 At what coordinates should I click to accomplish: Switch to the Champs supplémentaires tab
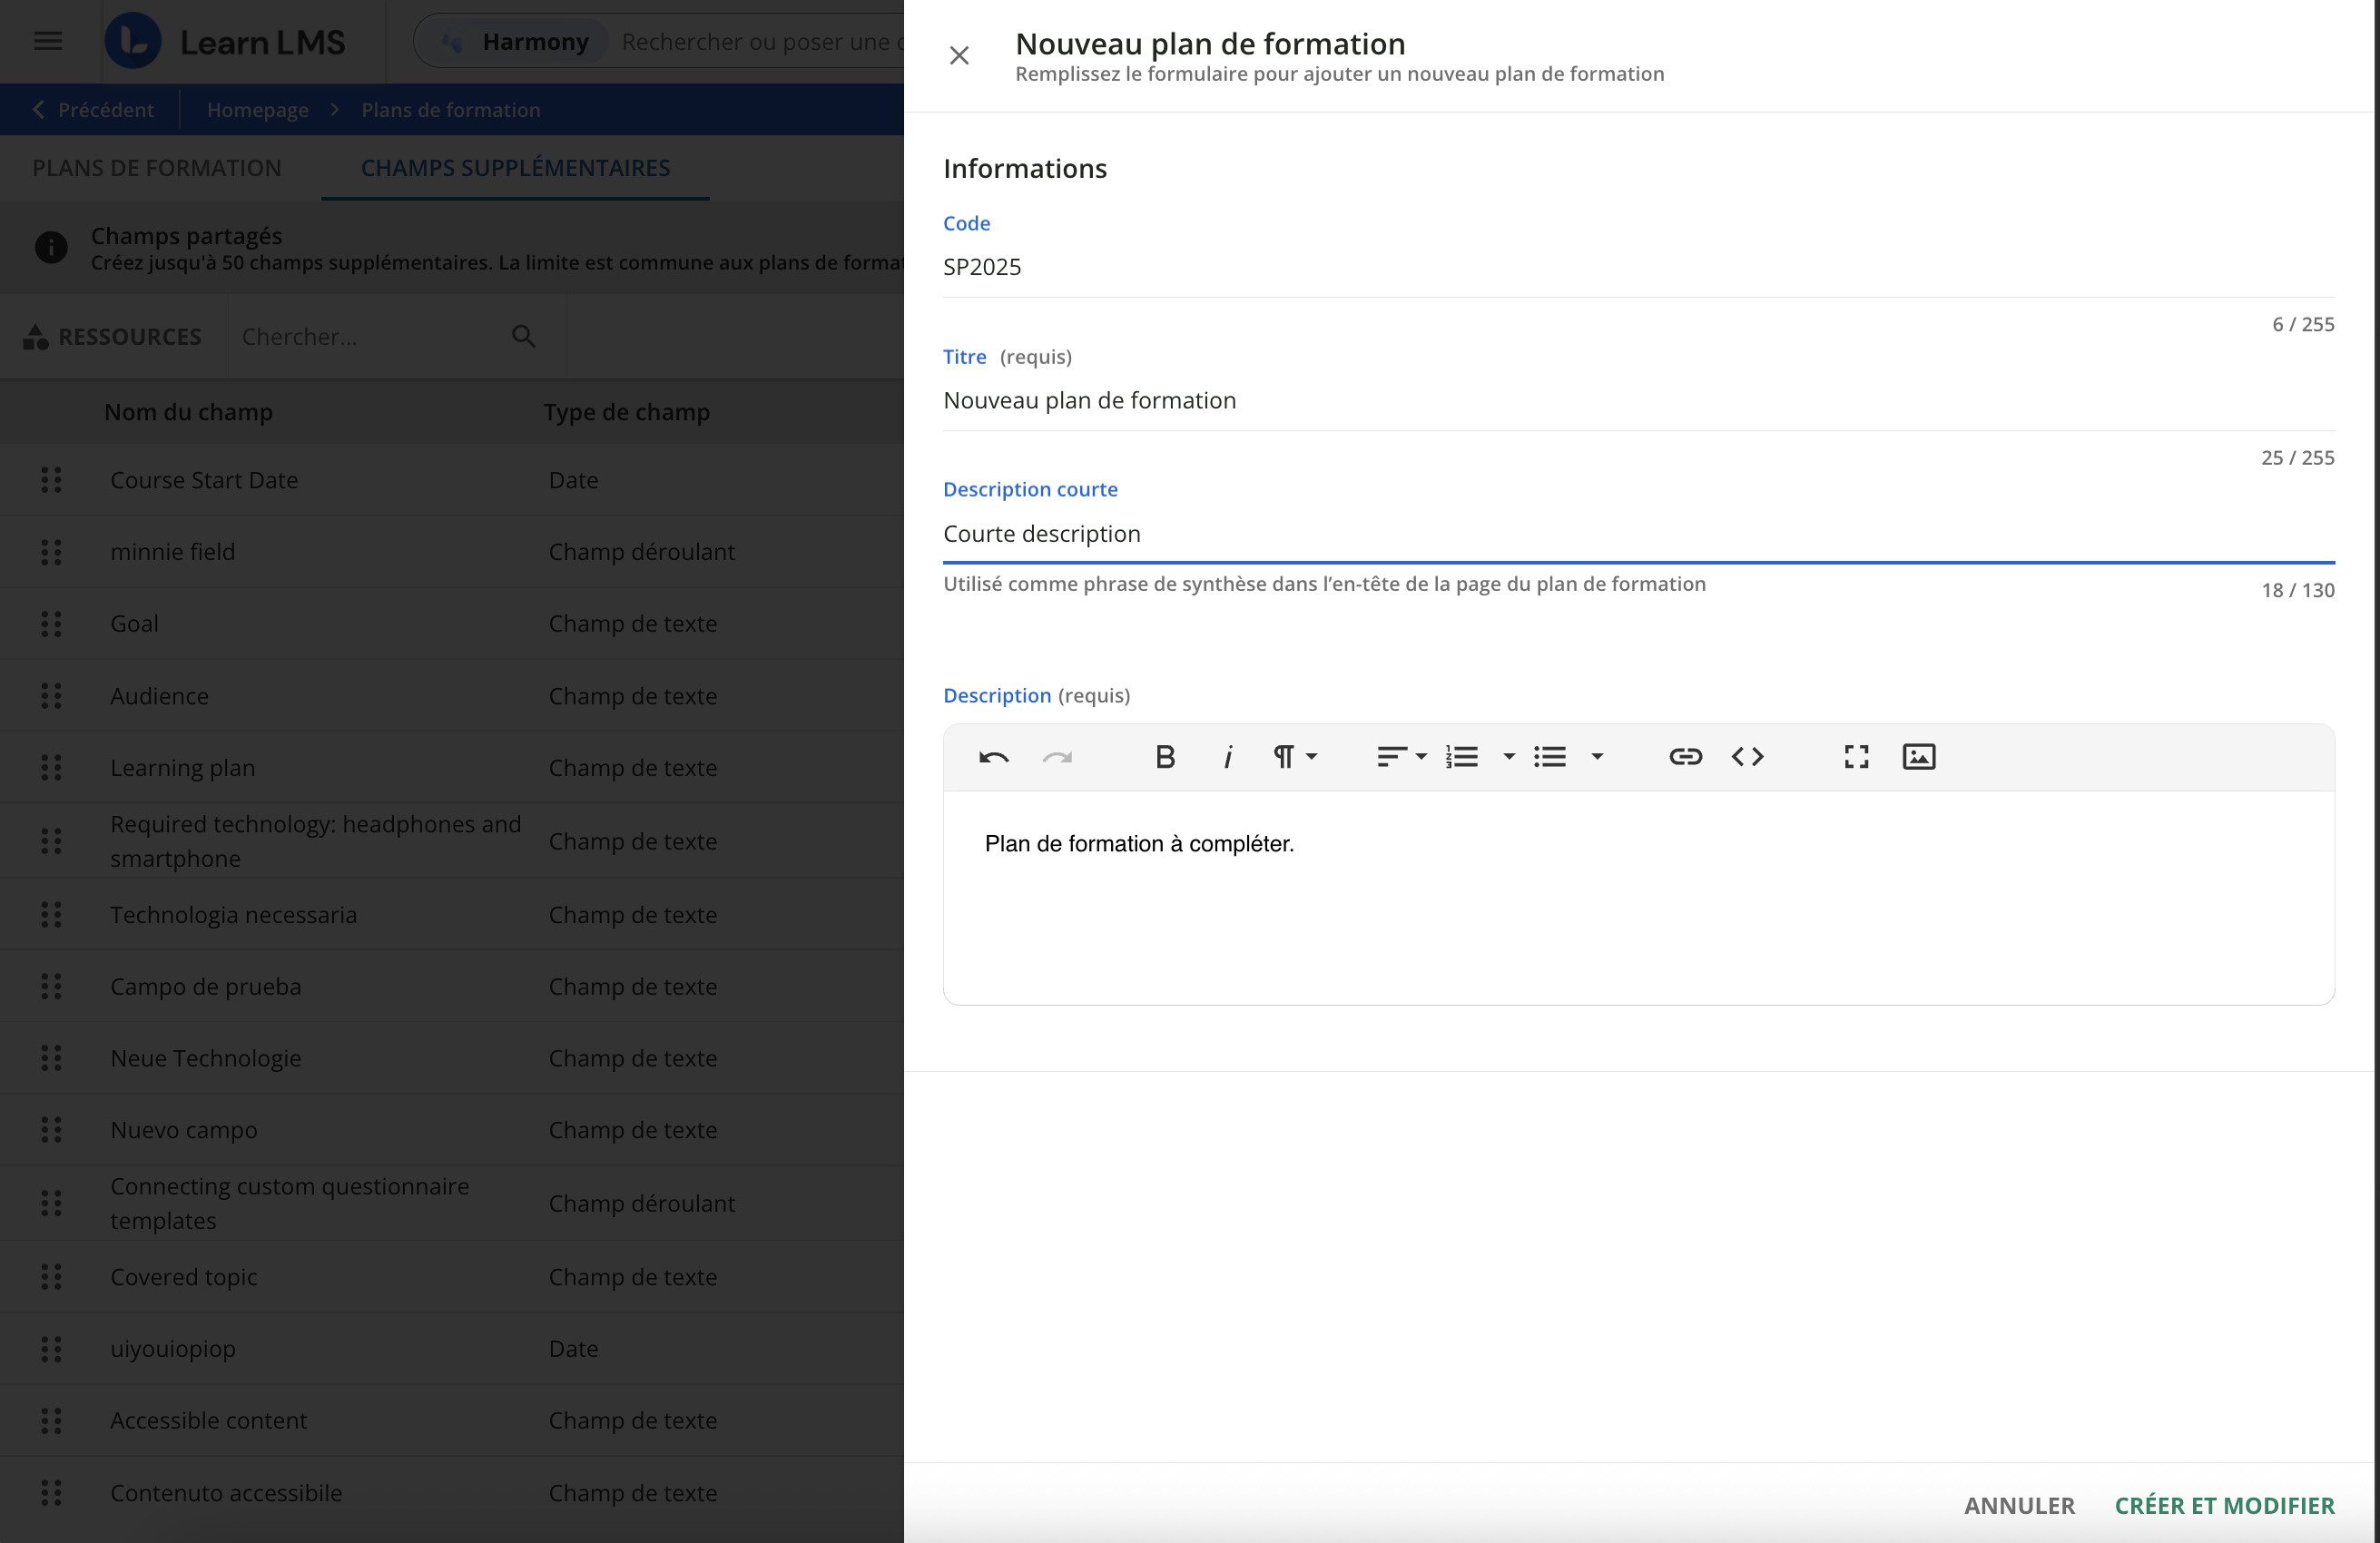click(x=515, y=167)
